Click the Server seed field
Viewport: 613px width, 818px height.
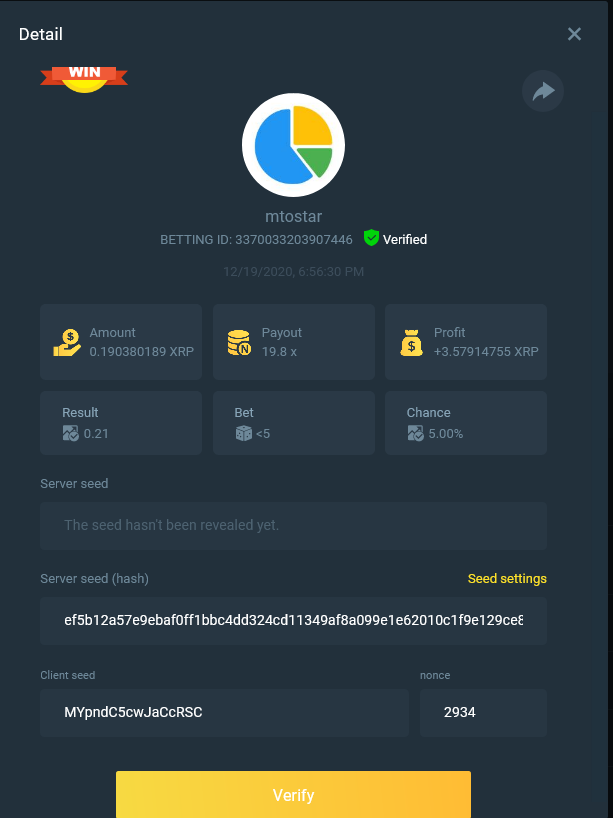tap(293, 525)
